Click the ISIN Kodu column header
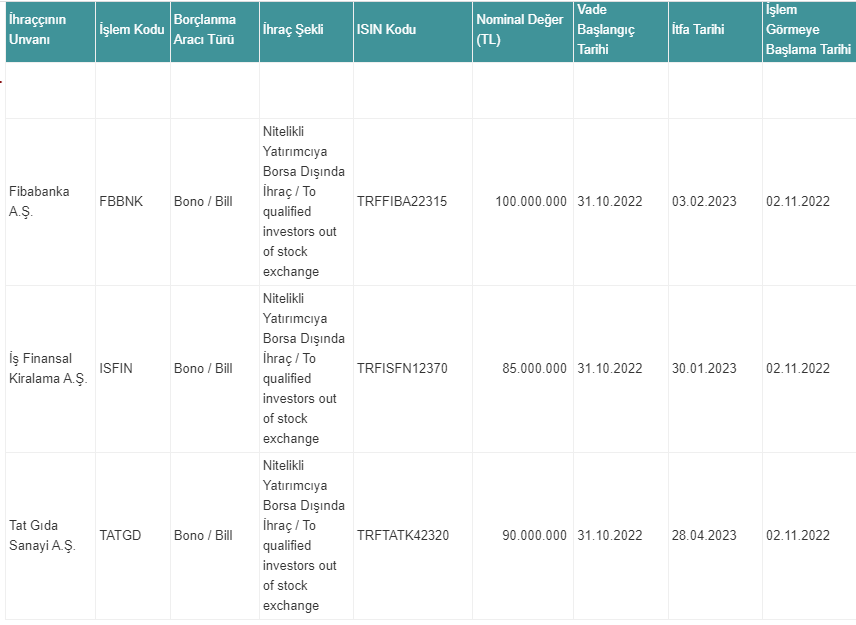Viewport: 856px width, 625px height. pos(413,31)
